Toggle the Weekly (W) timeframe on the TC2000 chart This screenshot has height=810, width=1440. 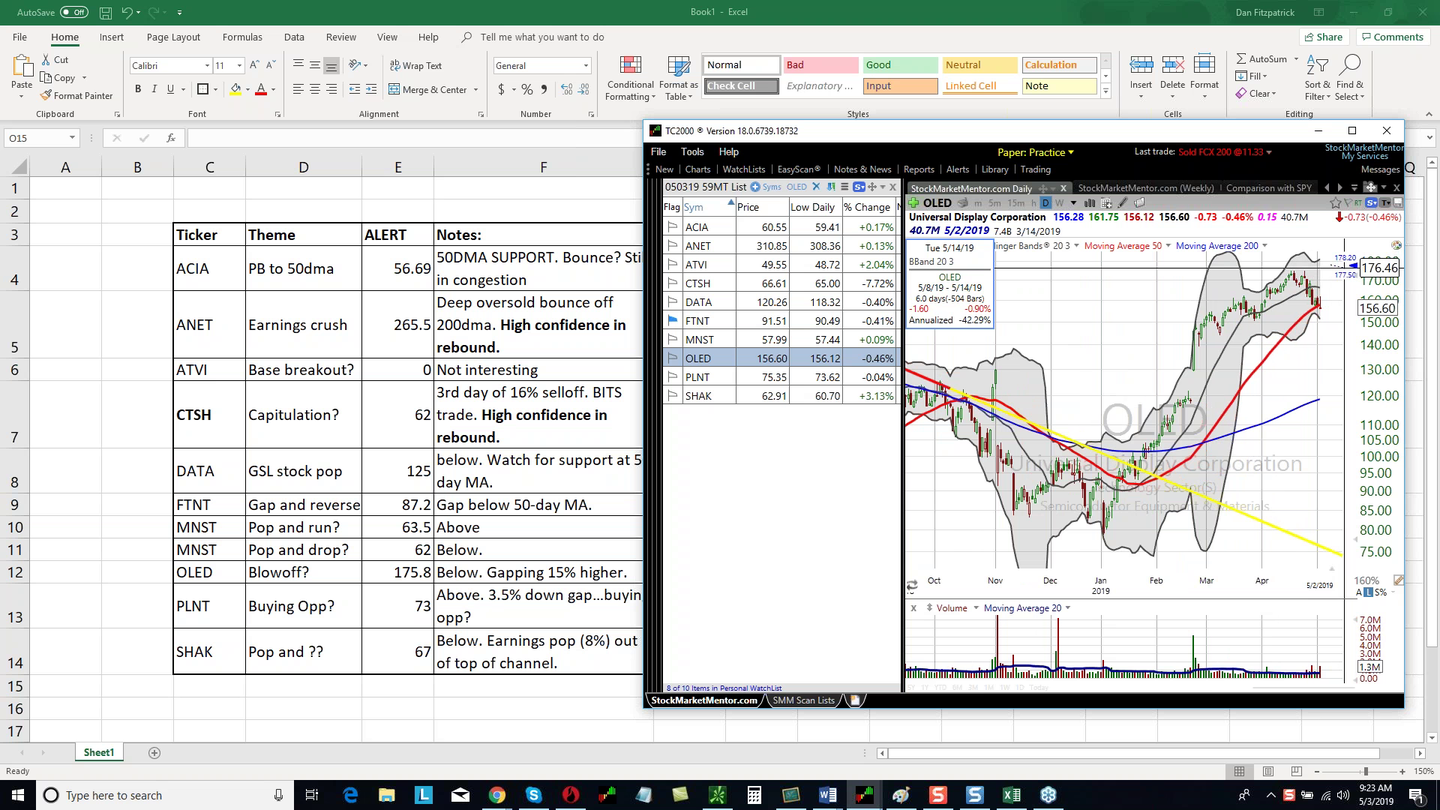[1059, 203]
